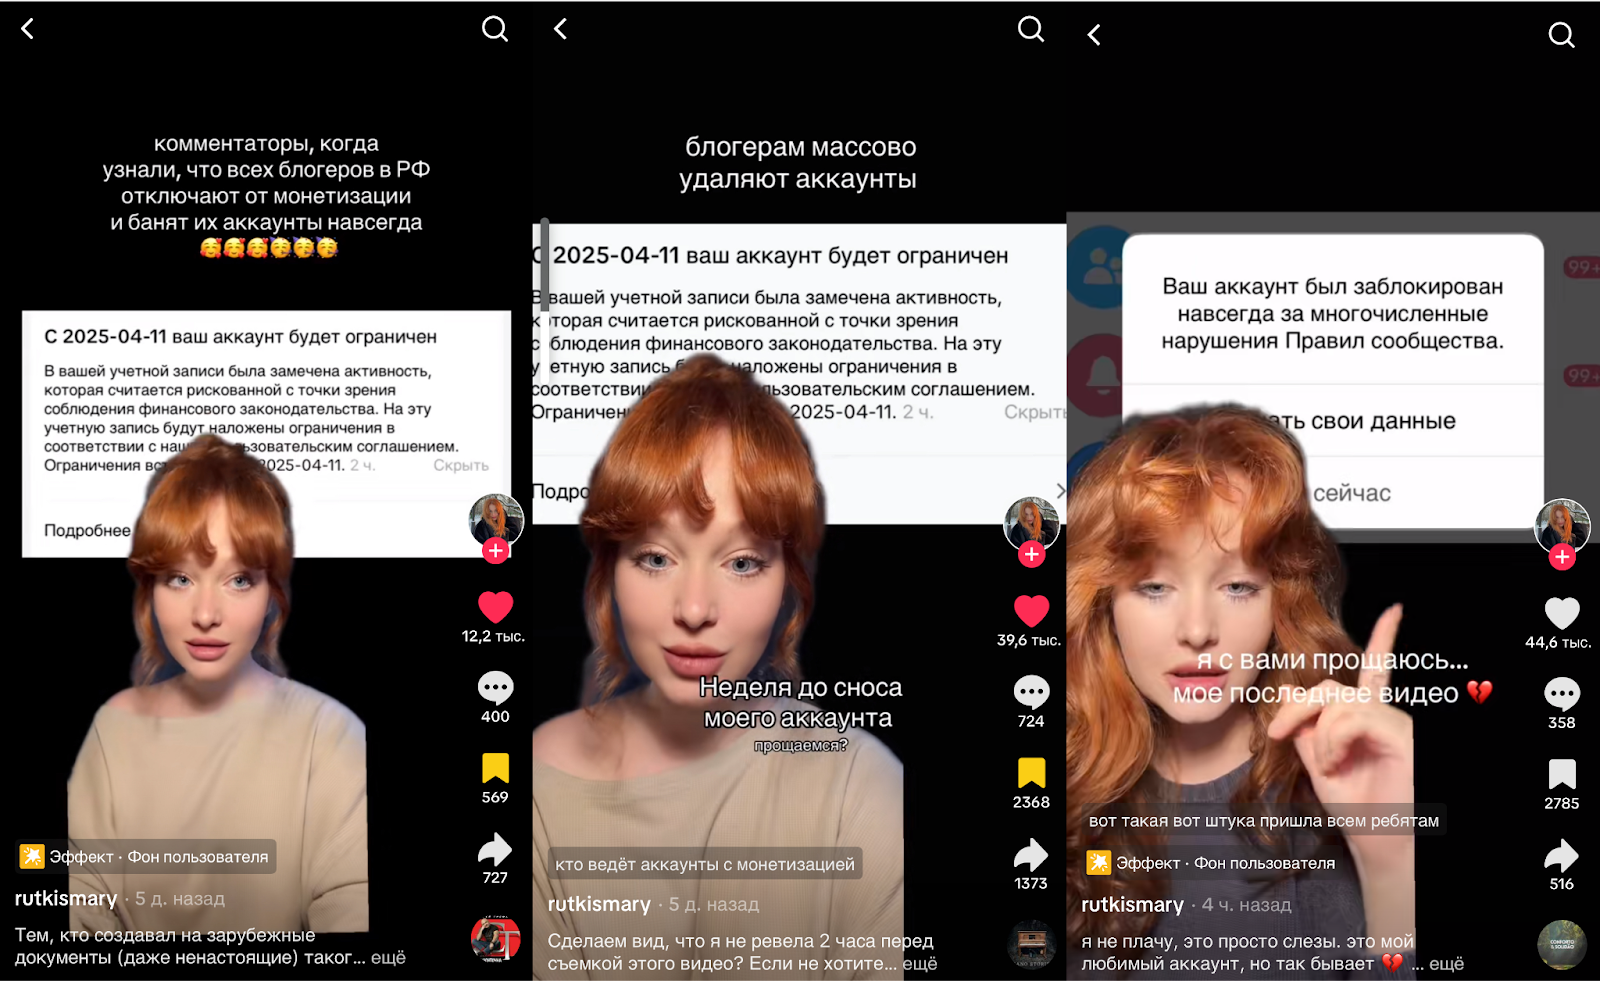
Task: Unlike the video with 12,2 тыс. likes
Action: [x=495, y=607]
